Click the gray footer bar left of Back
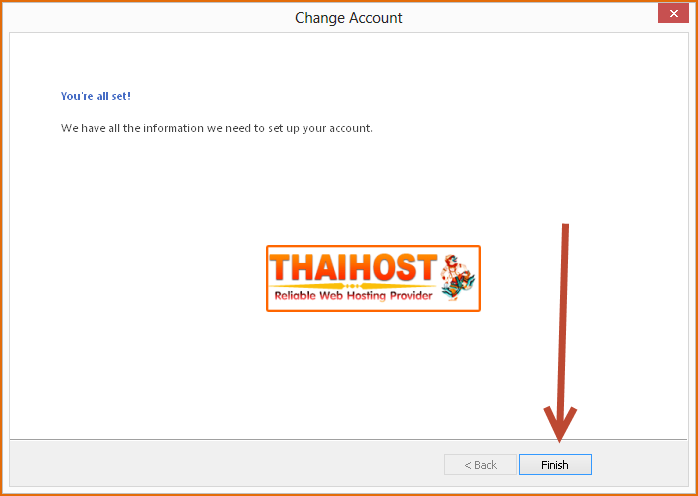This screenshot has height=496, width=698. (x=223, y=464)
